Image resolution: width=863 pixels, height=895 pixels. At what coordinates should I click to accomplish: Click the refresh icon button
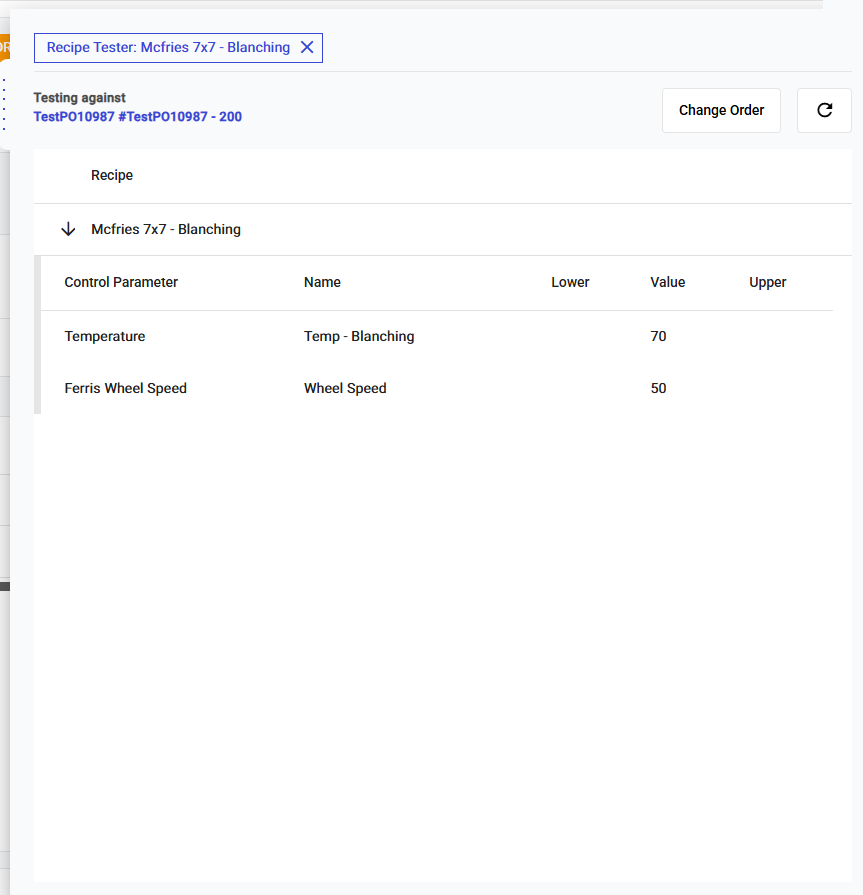[x=824, y=111]
